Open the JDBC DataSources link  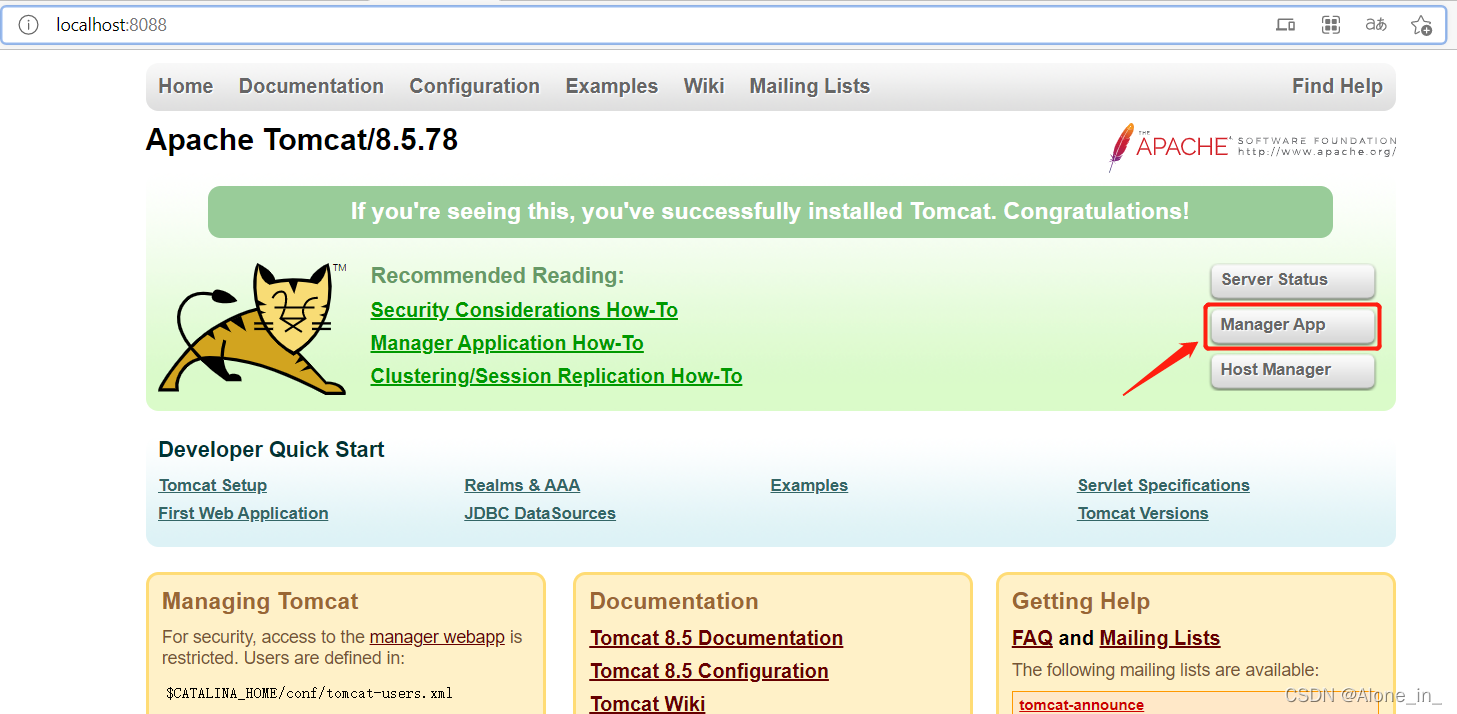pos(540,513)
